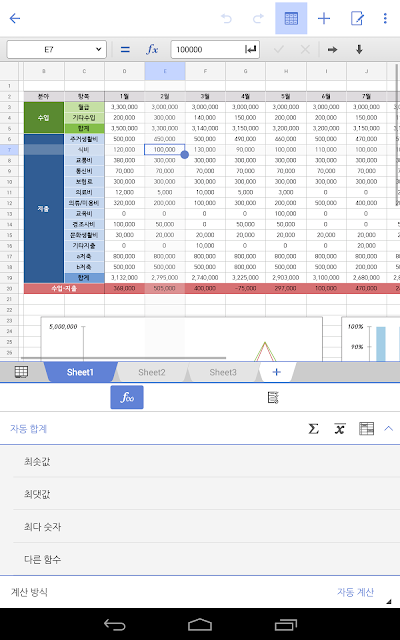Open the fx function inserter

tap(152, 49)
